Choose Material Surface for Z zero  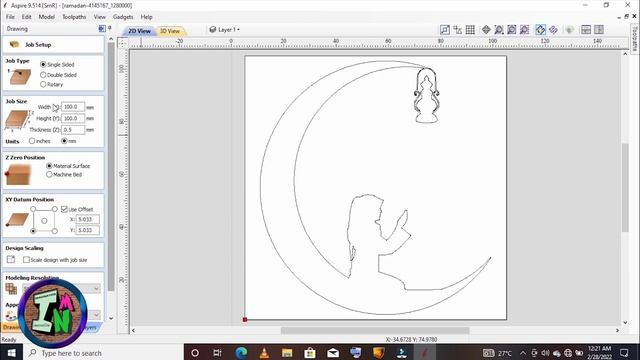49,166
